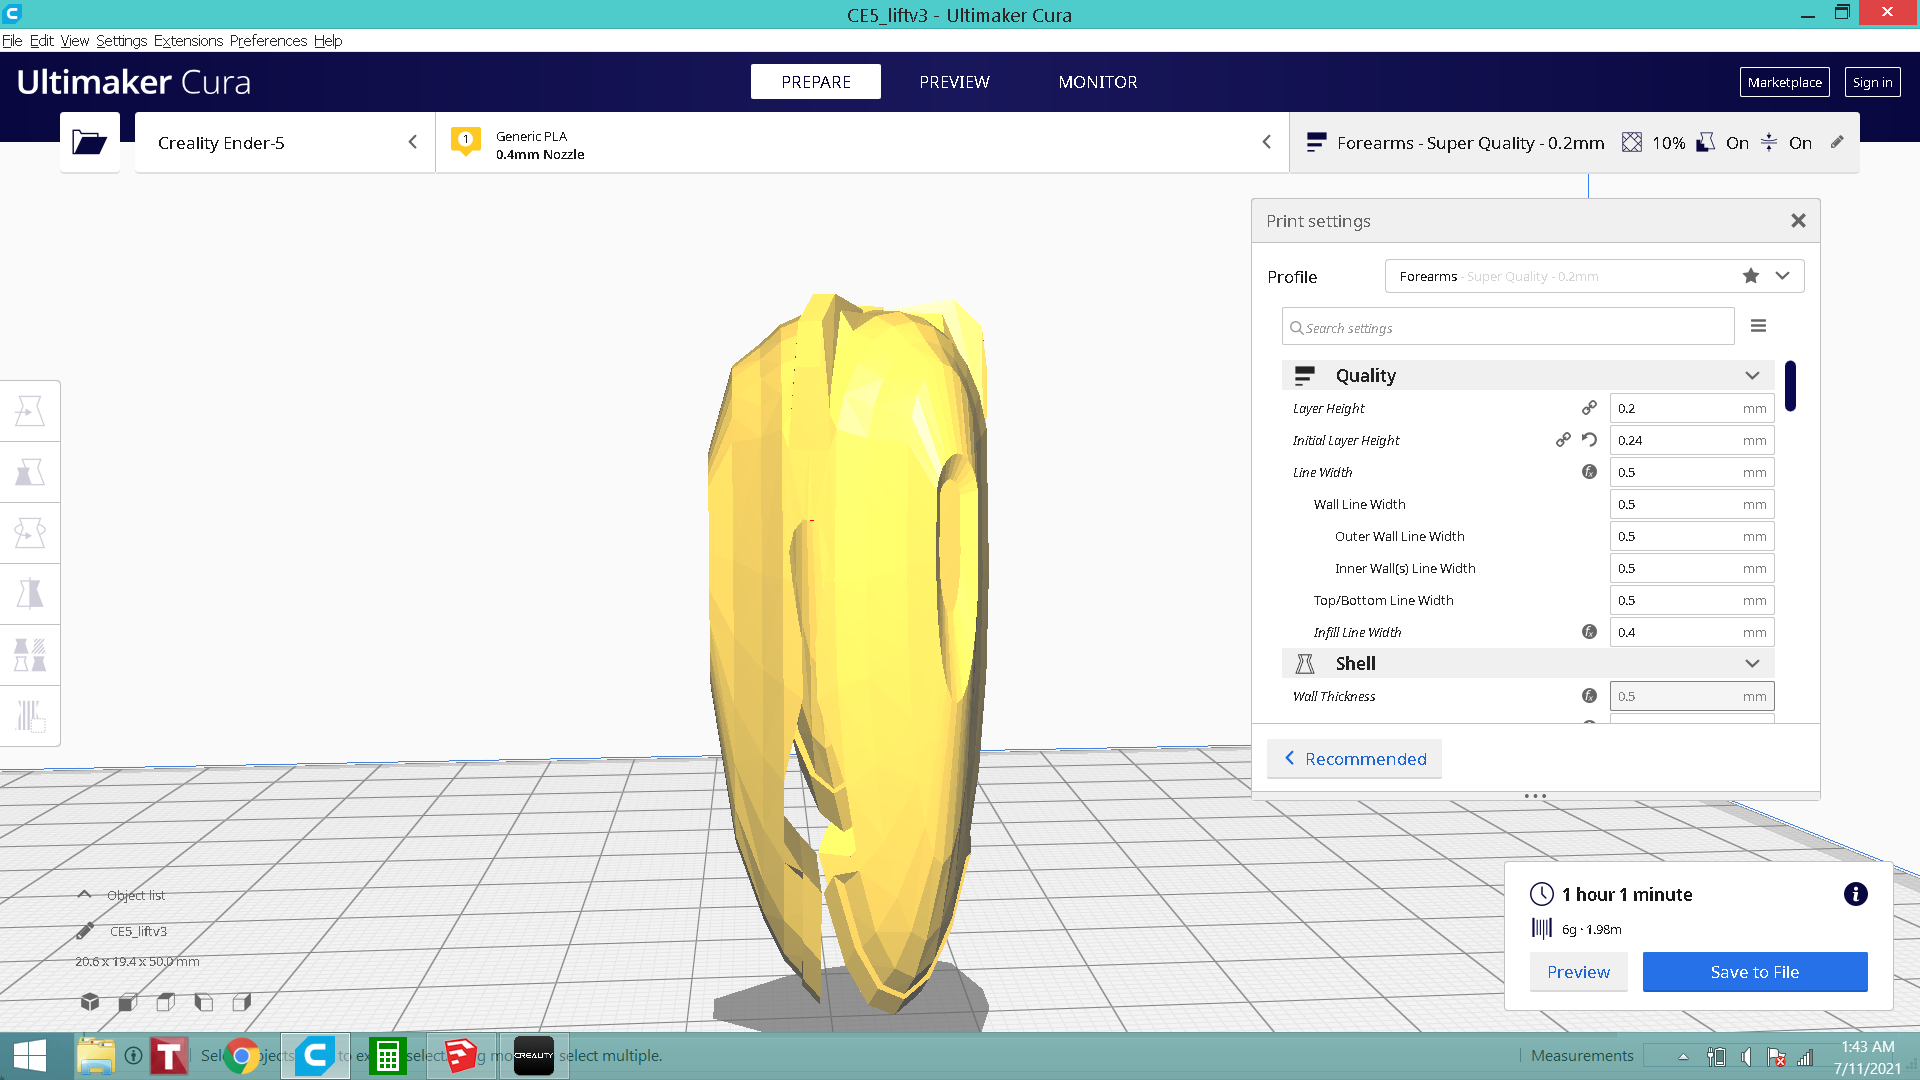Viewport: 1920px width, 1080px height.
Task: Click the Save to File button
Action: [1754, 972]
